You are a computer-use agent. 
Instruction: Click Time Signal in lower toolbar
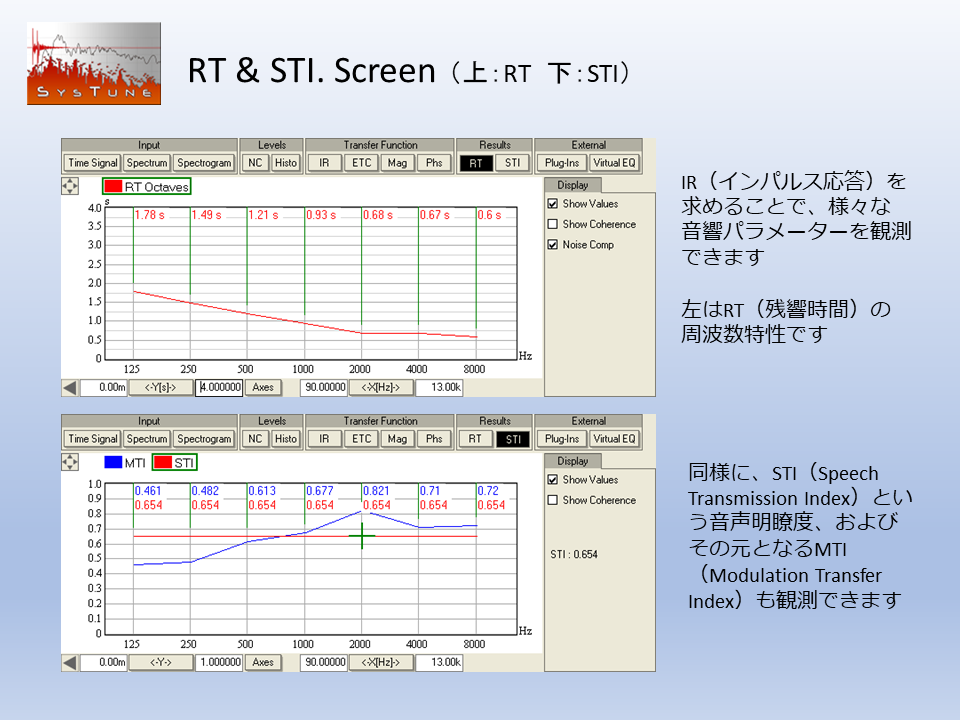point(92,439)
